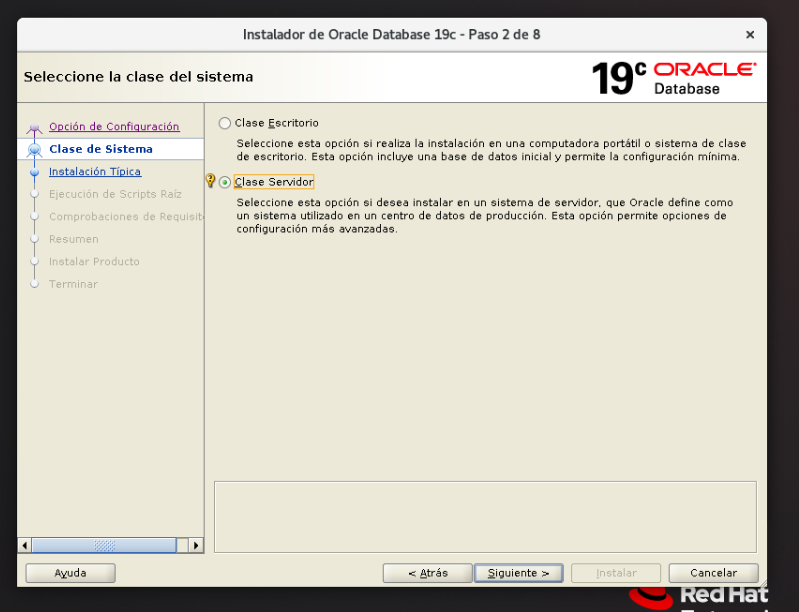Click the 'Comprobaciones de Requisit' step text

[x=126, y=217]
